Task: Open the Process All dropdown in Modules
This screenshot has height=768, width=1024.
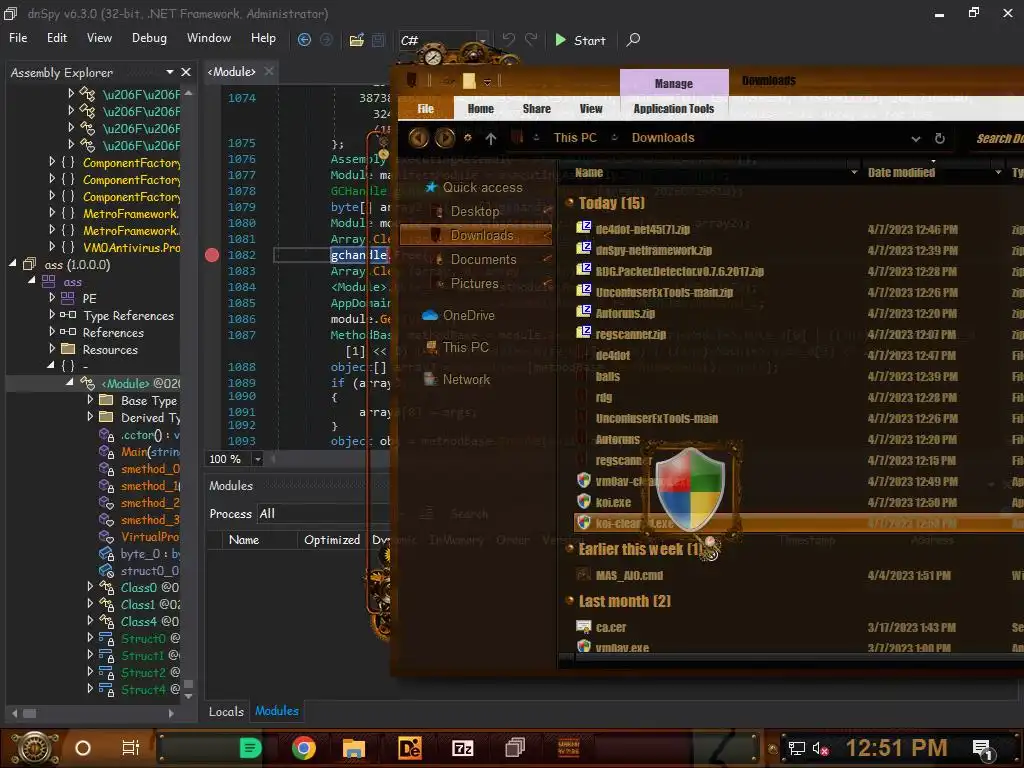Action: click(x=323, y=513)
